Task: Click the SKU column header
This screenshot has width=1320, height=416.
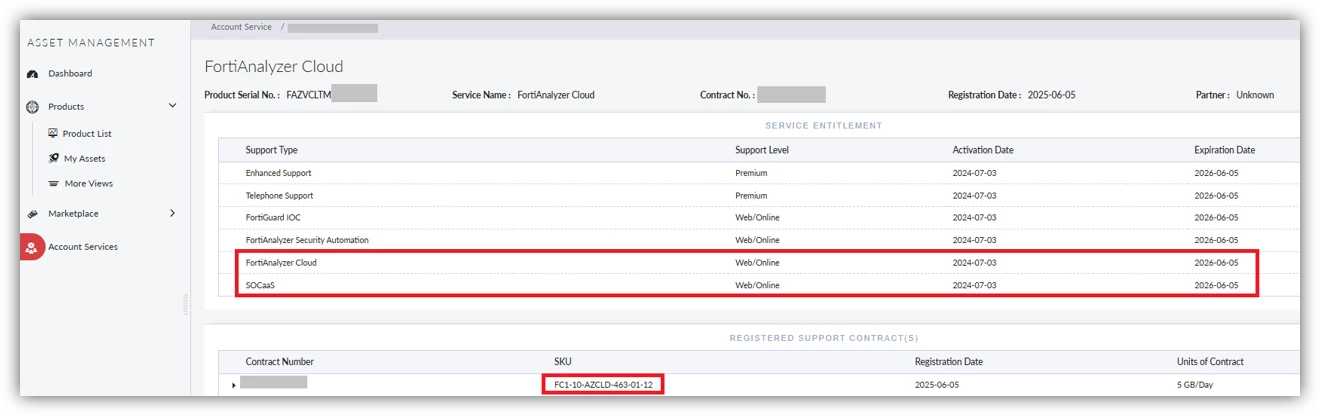Action: 562,362
